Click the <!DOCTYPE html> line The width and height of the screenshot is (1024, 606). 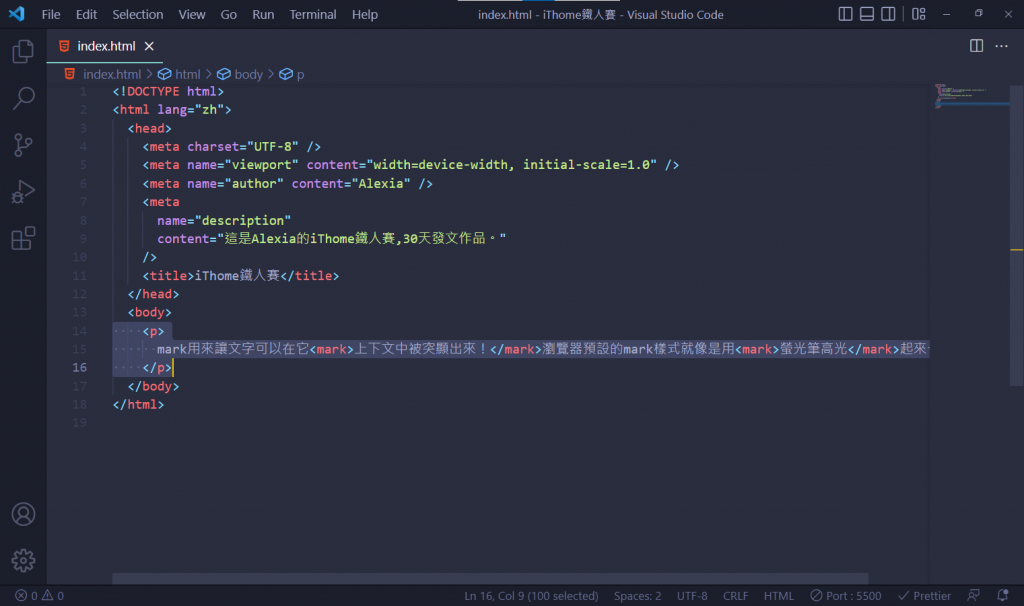(168, 91)
